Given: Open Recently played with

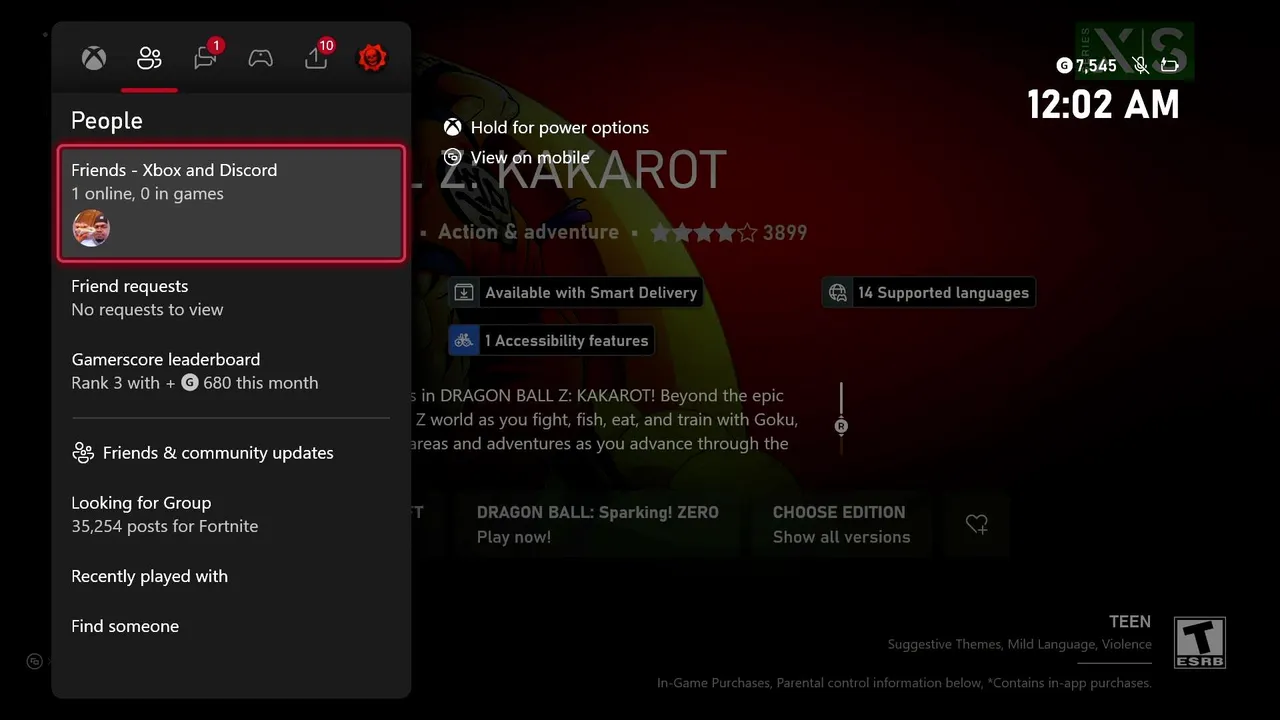Looking at the screenshot, I should (231, 576).
